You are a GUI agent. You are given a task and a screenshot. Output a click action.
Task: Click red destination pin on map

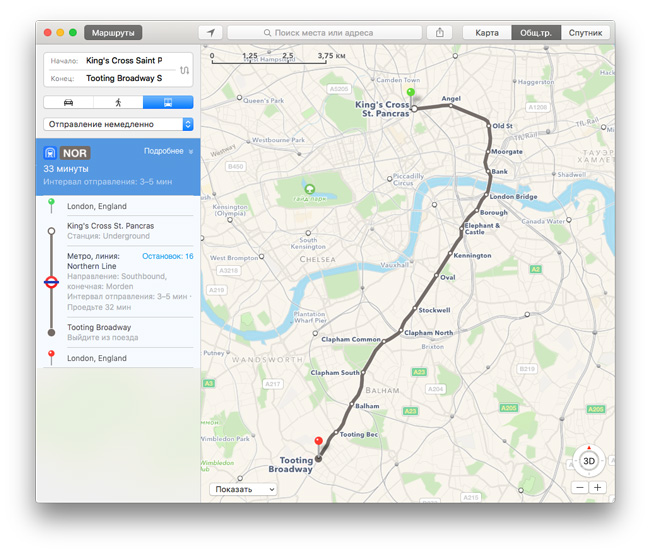point(318,442)
